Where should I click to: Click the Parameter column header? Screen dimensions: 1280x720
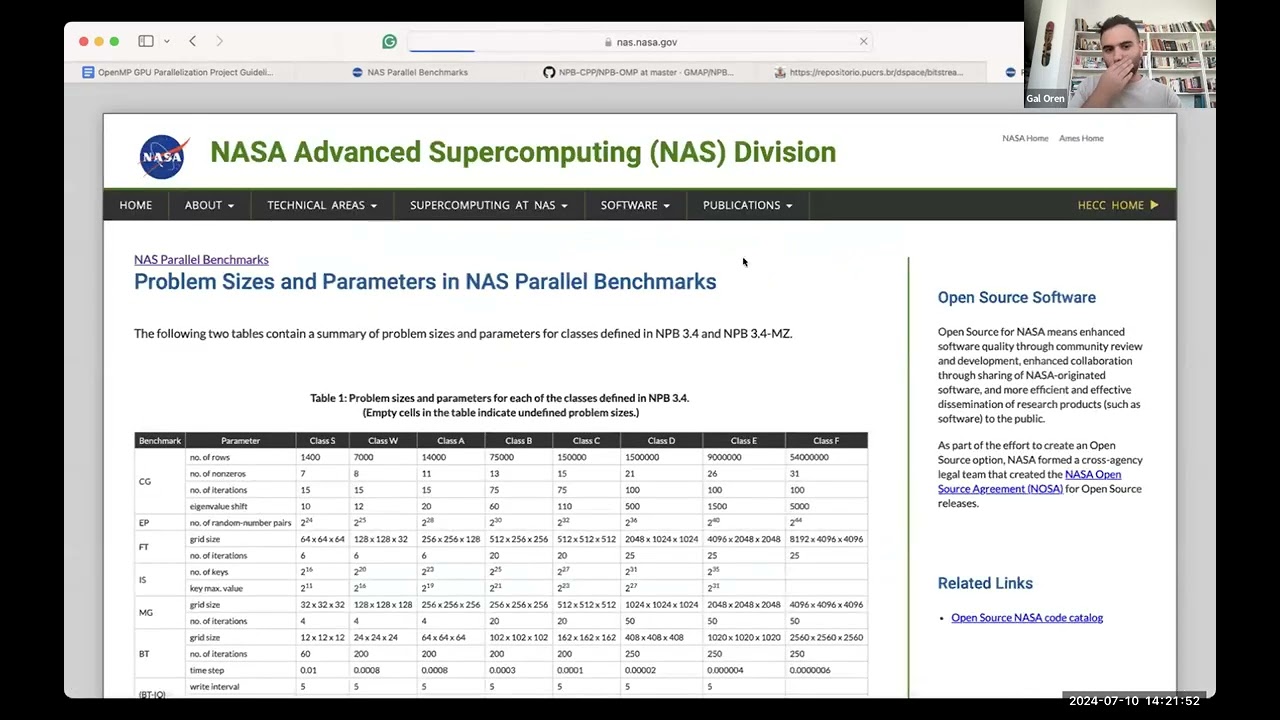(240, 440)
